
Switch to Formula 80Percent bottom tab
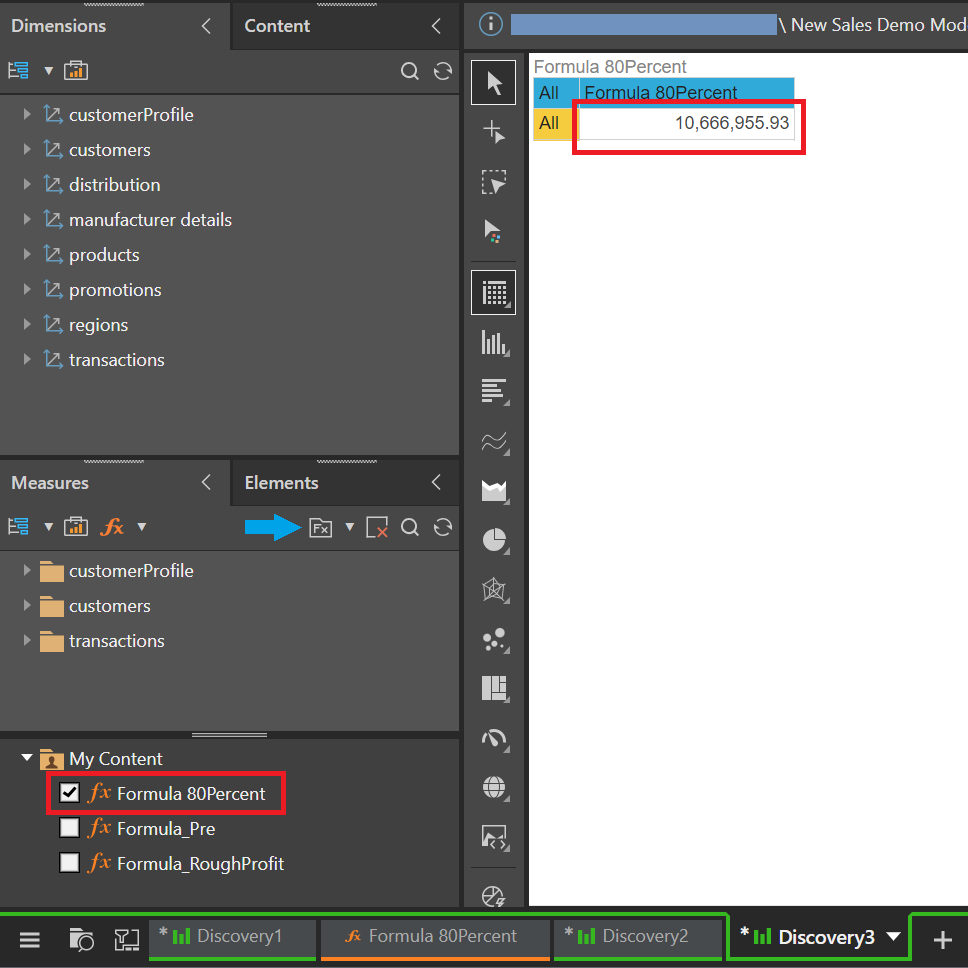(x=435, y=938)
